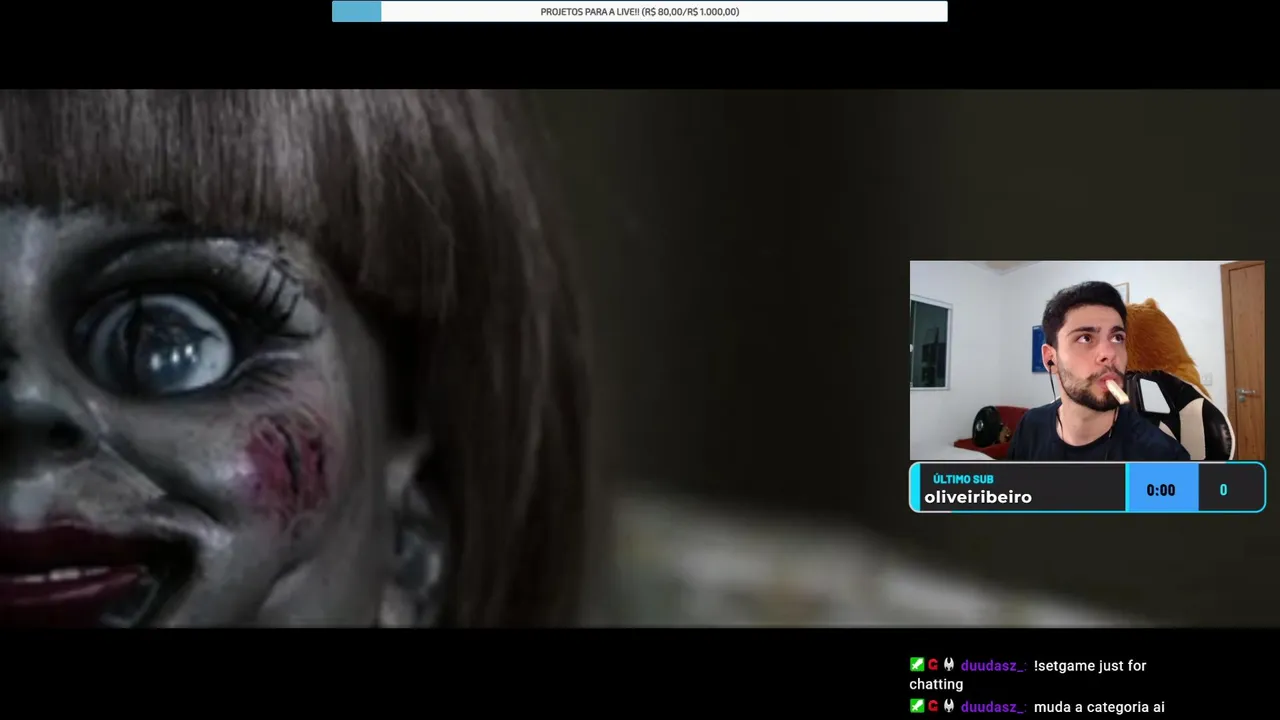Click the 'ÚLTIMO SUB' label
The height and width of the screenshot is (720, 1280).
(x=963, y=479)
